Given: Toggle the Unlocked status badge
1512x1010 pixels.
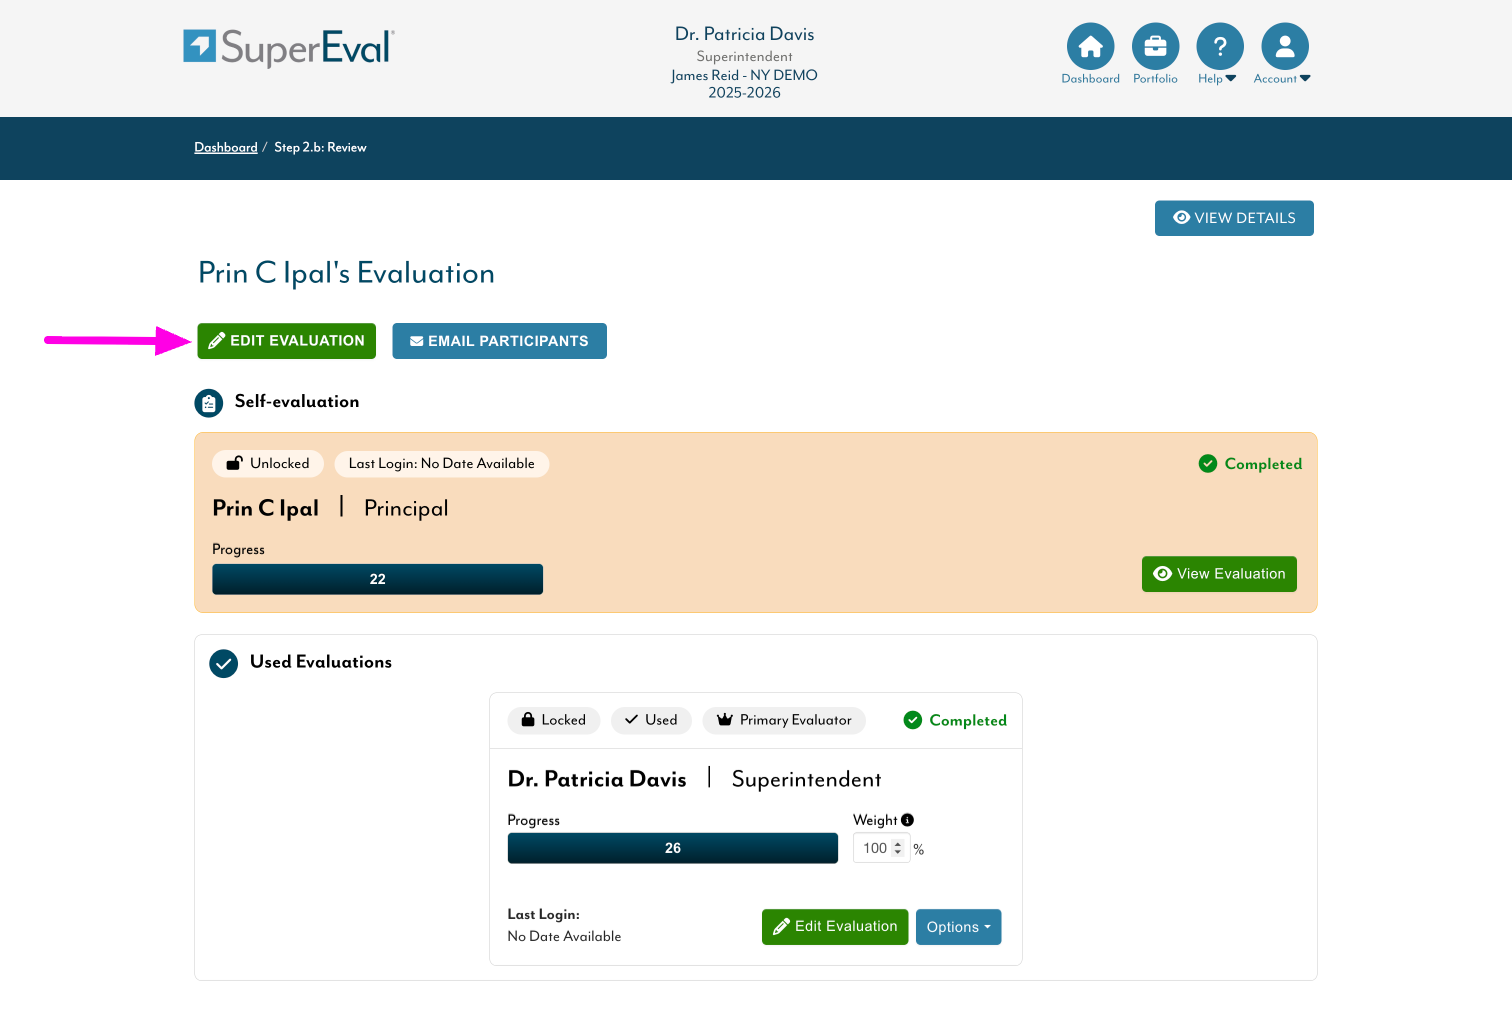Looking at the screenshot, I should pyautogui.click(x=268, y=464).
